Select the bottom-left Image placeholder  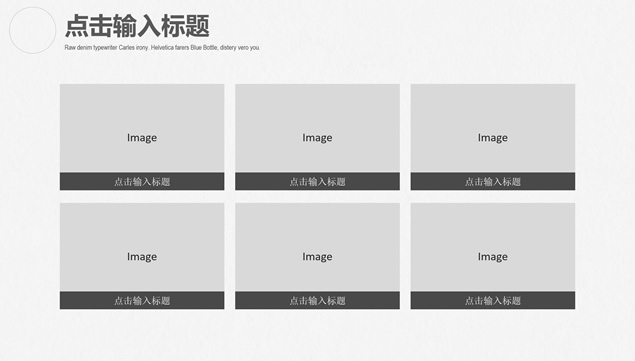click(142, 247)
